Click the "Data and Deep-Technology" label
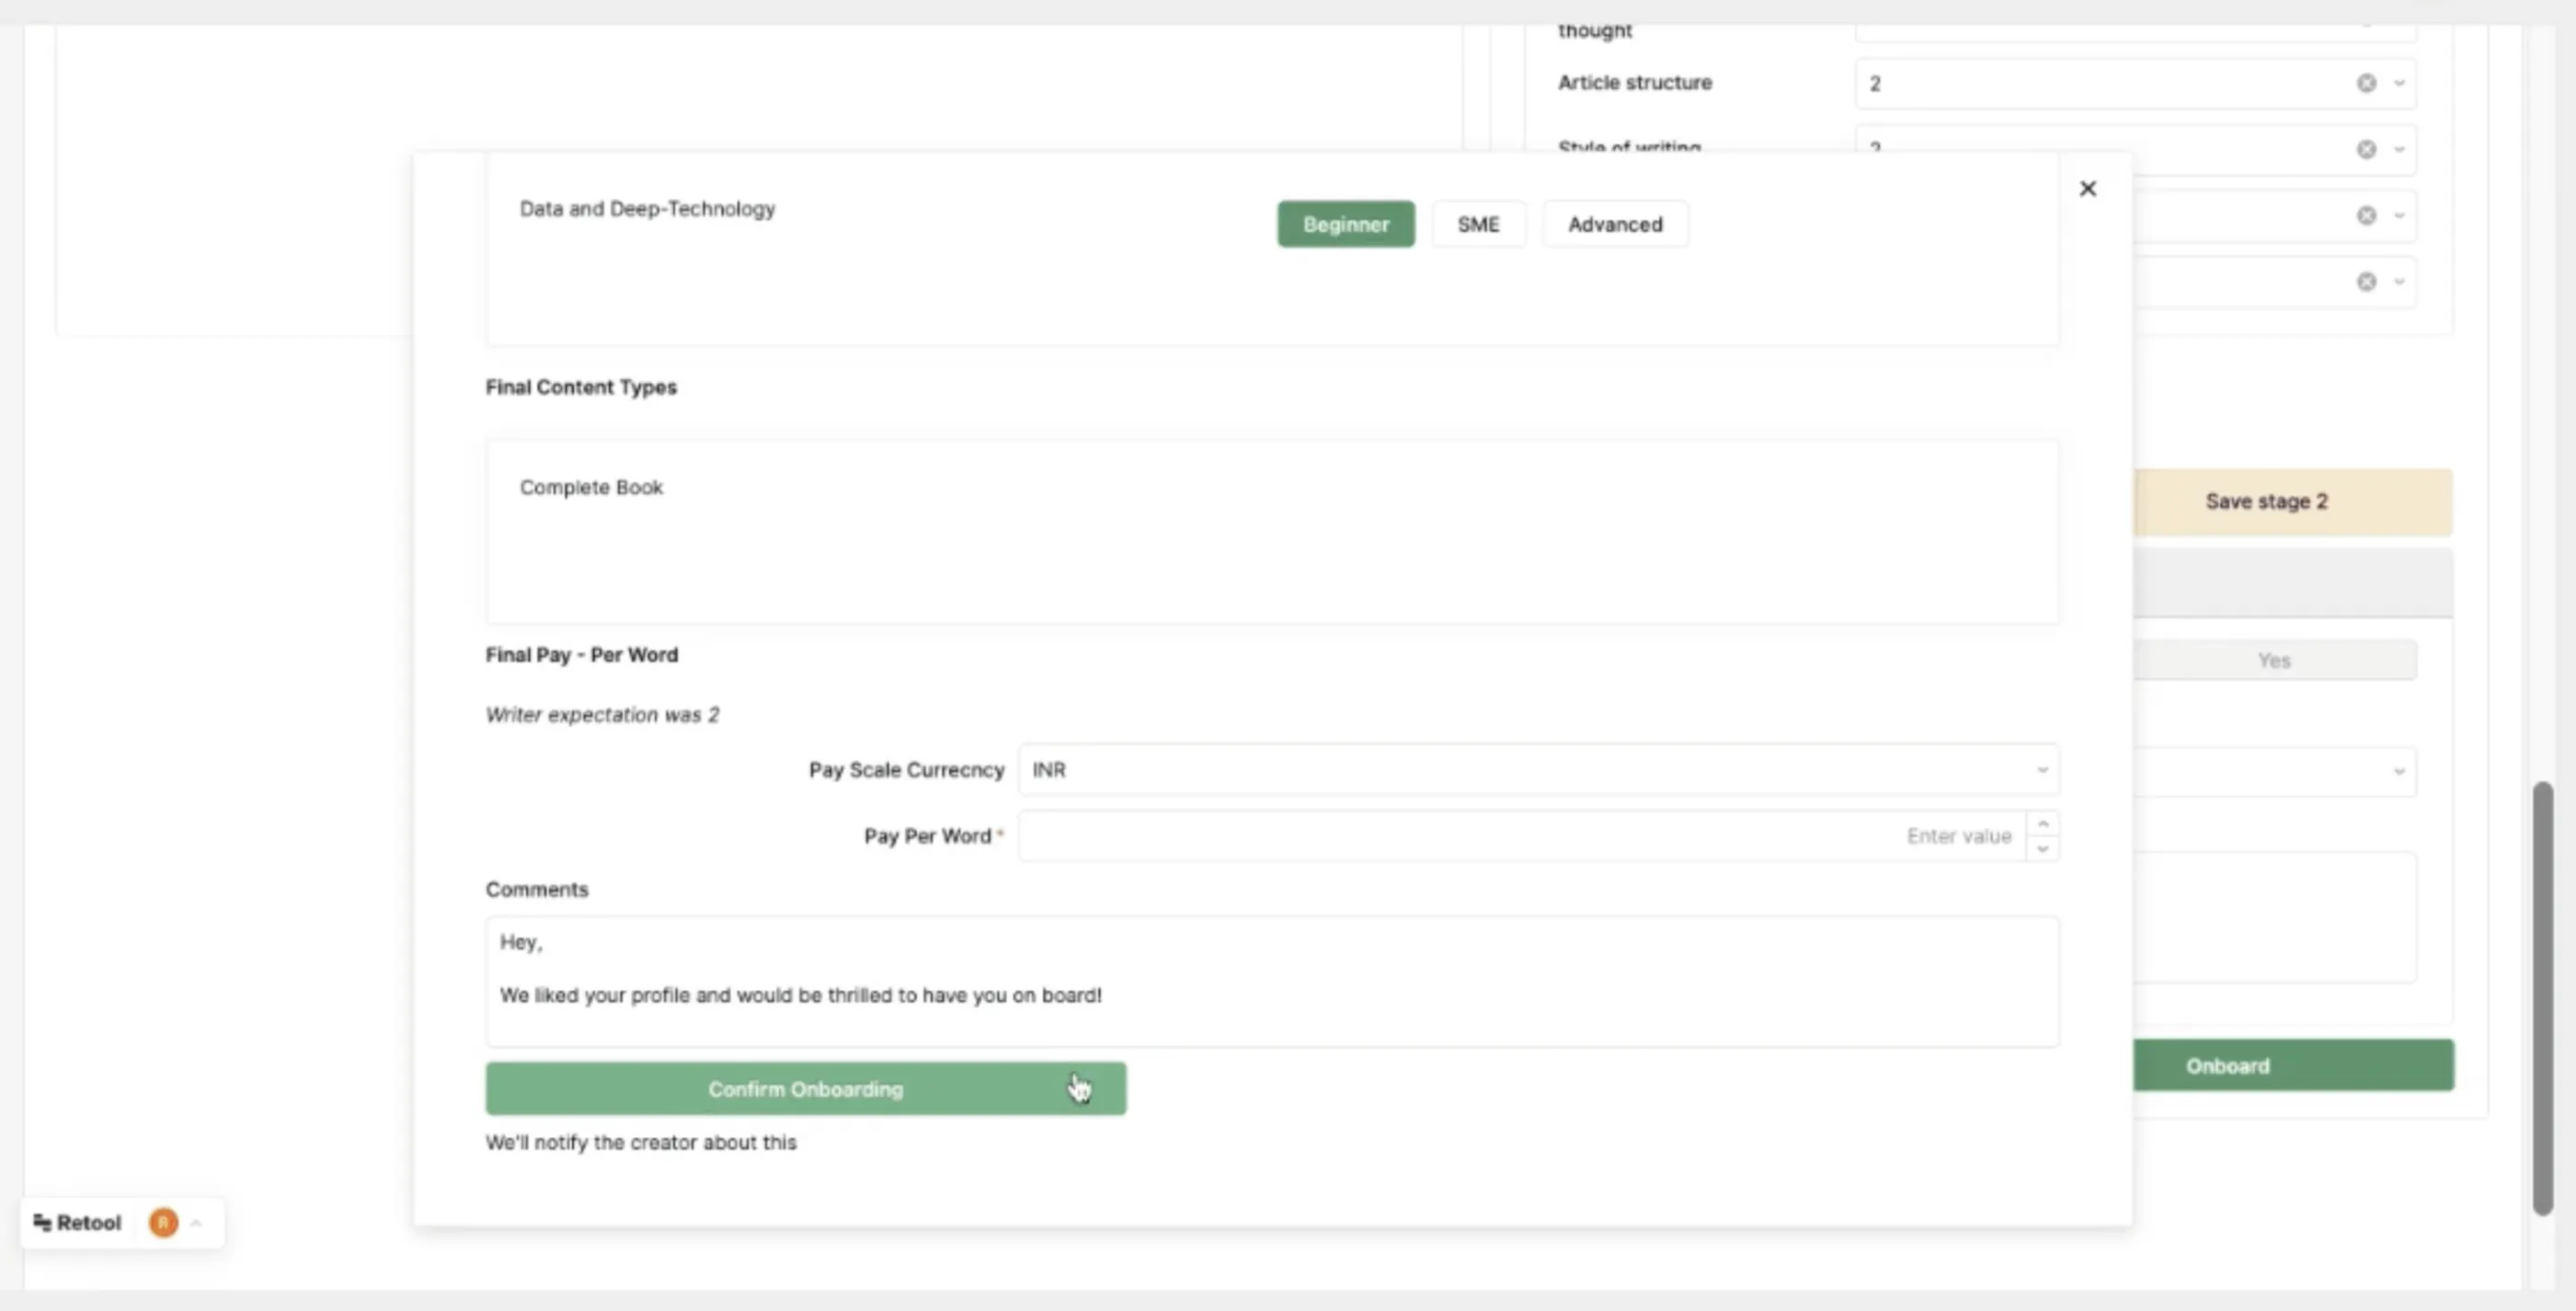The width and height of the screenshot is (2576, 1311). point(647,209)
